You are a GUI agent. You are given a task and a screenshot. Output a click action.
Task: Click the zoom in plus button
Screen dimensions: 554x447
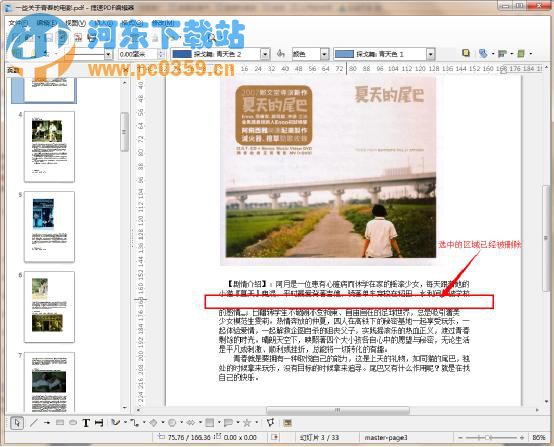pos(522,437)
